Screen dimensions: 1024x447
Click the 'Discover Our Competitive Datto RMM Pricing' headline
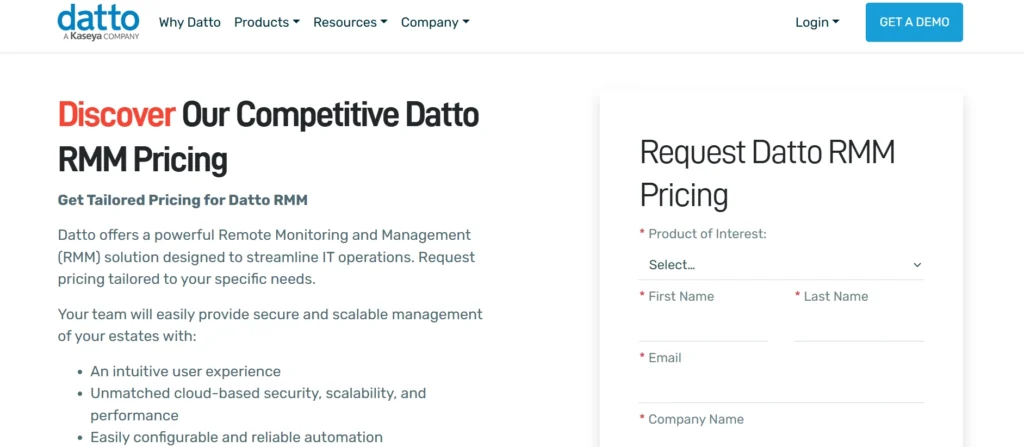[x=268, y=137]
